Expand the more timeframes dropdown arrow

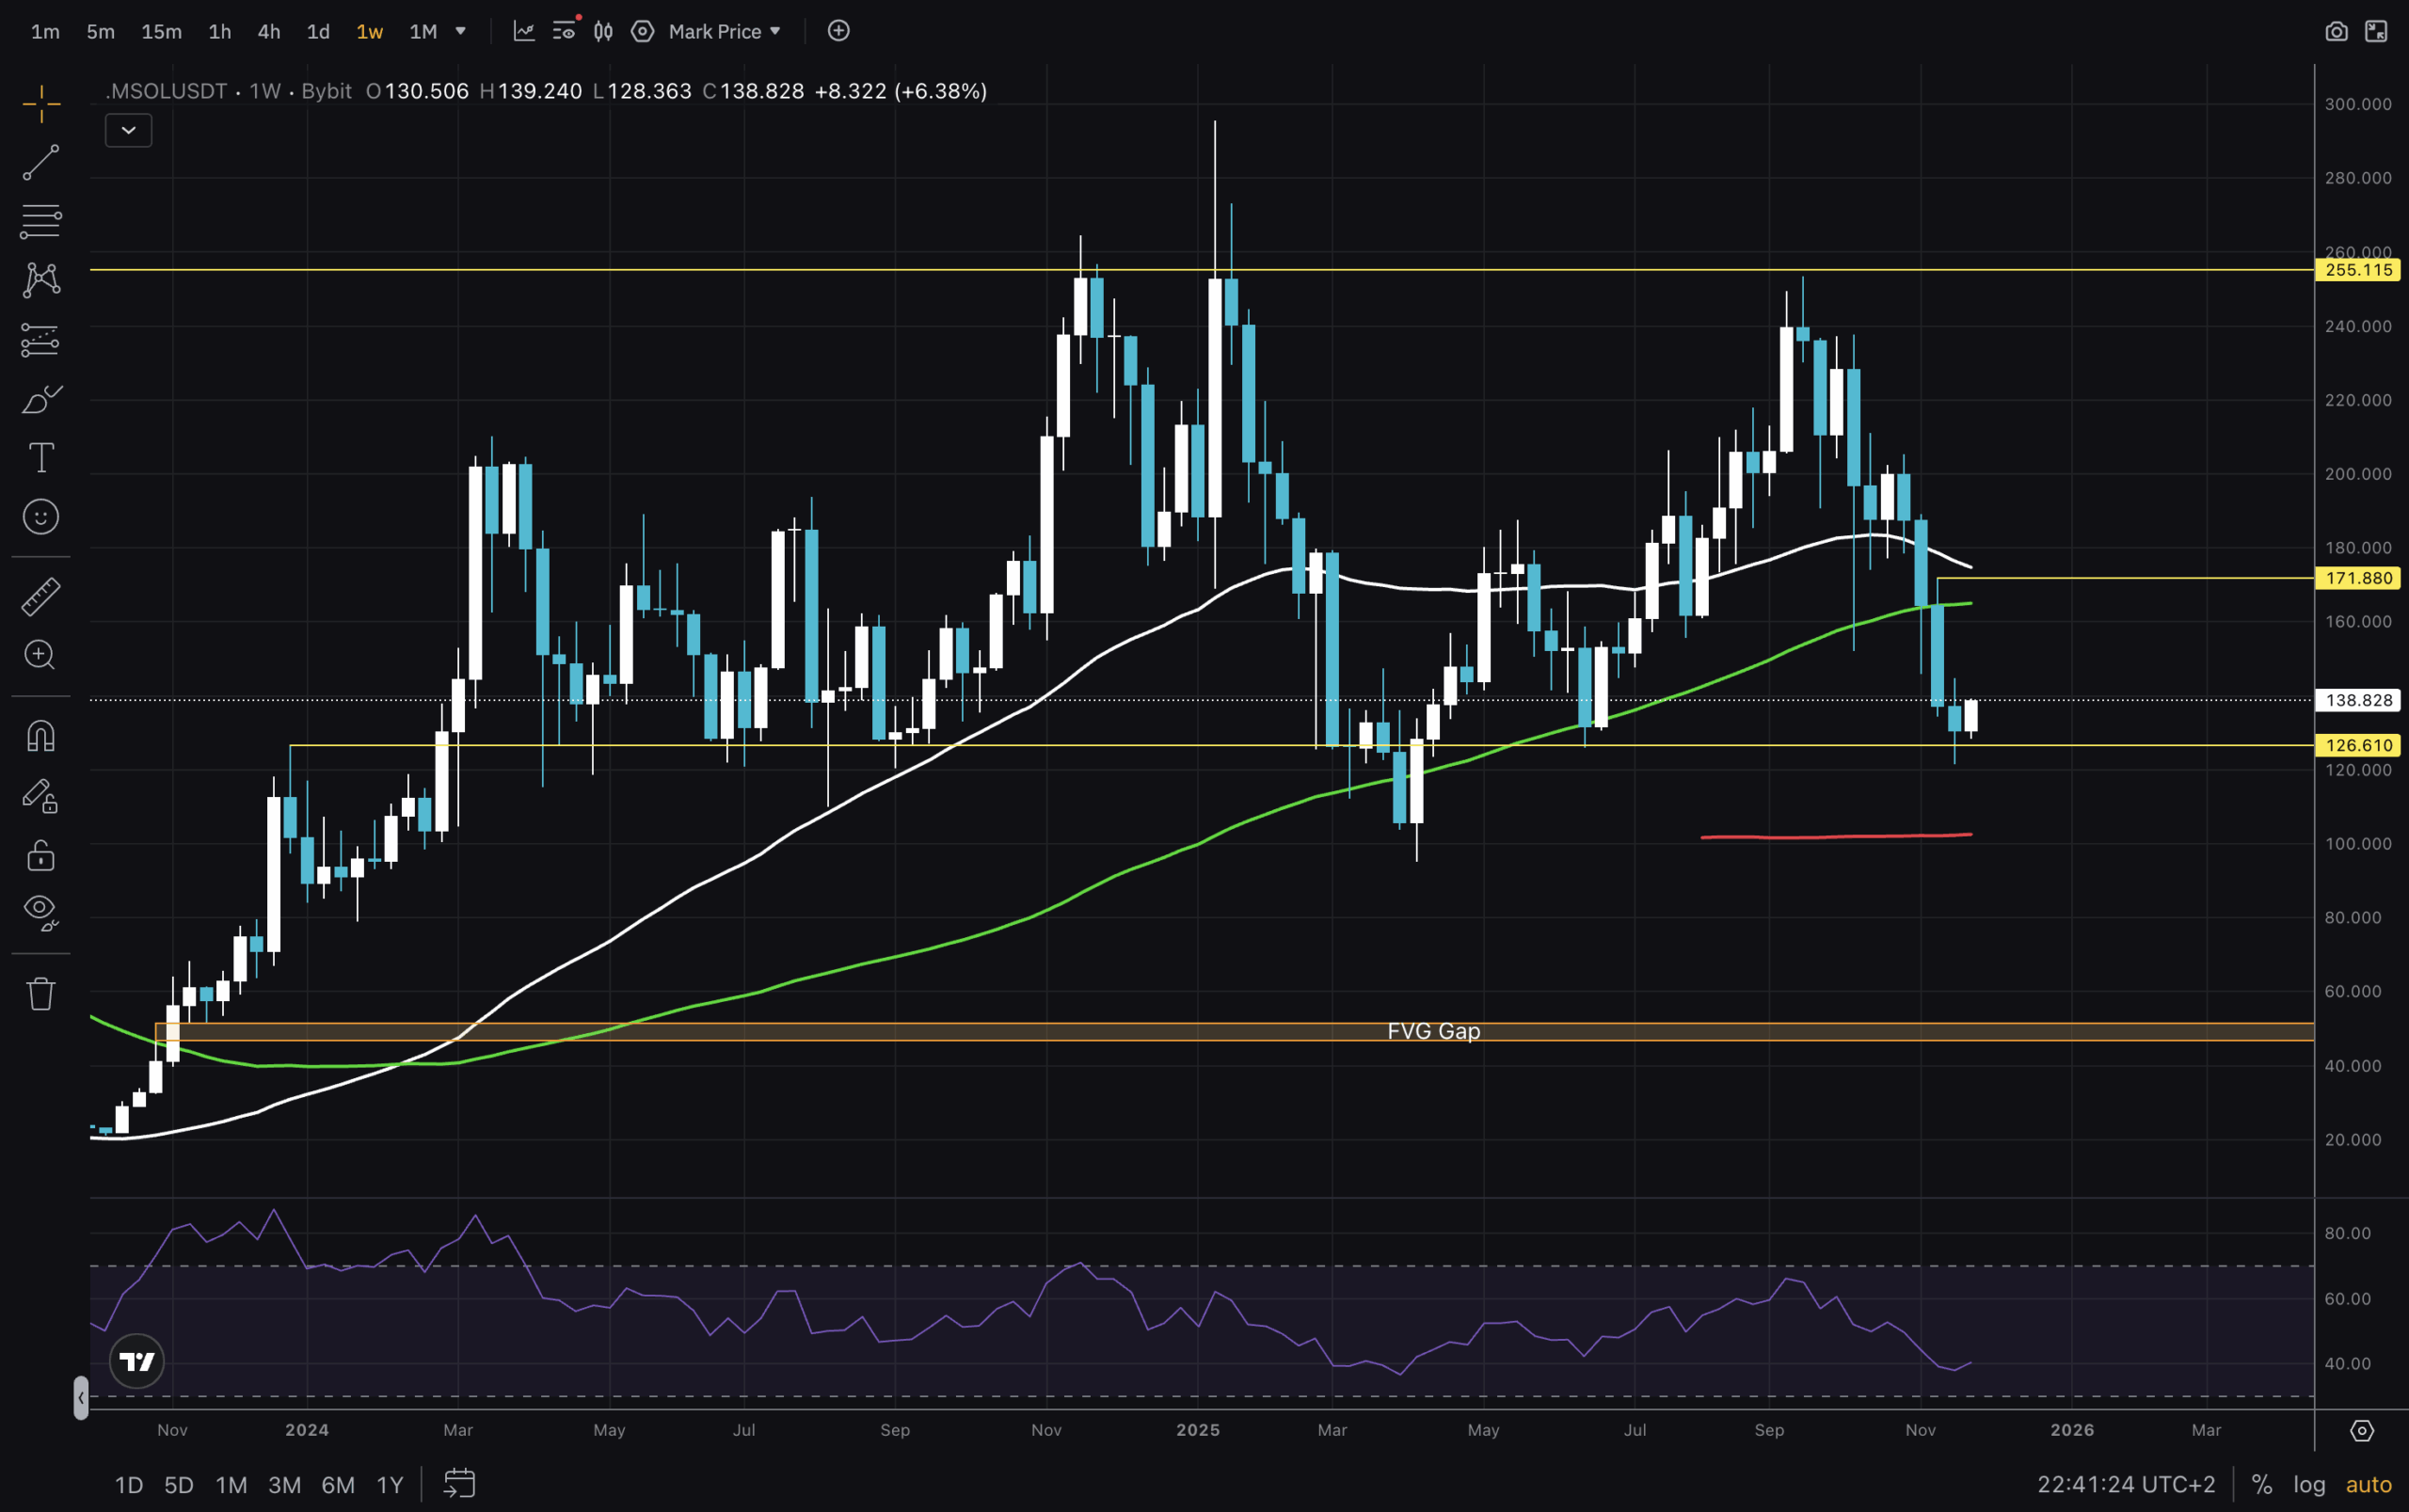461,31
